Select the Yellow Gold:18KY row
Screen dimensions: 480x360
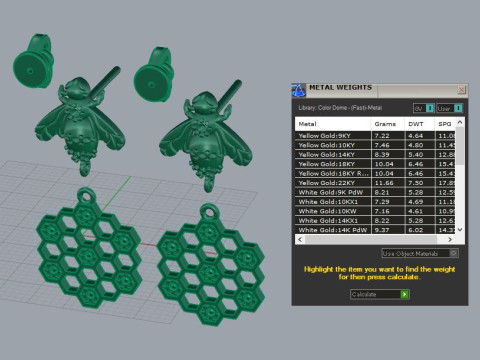pyautogui.click(x=375, y=164)
